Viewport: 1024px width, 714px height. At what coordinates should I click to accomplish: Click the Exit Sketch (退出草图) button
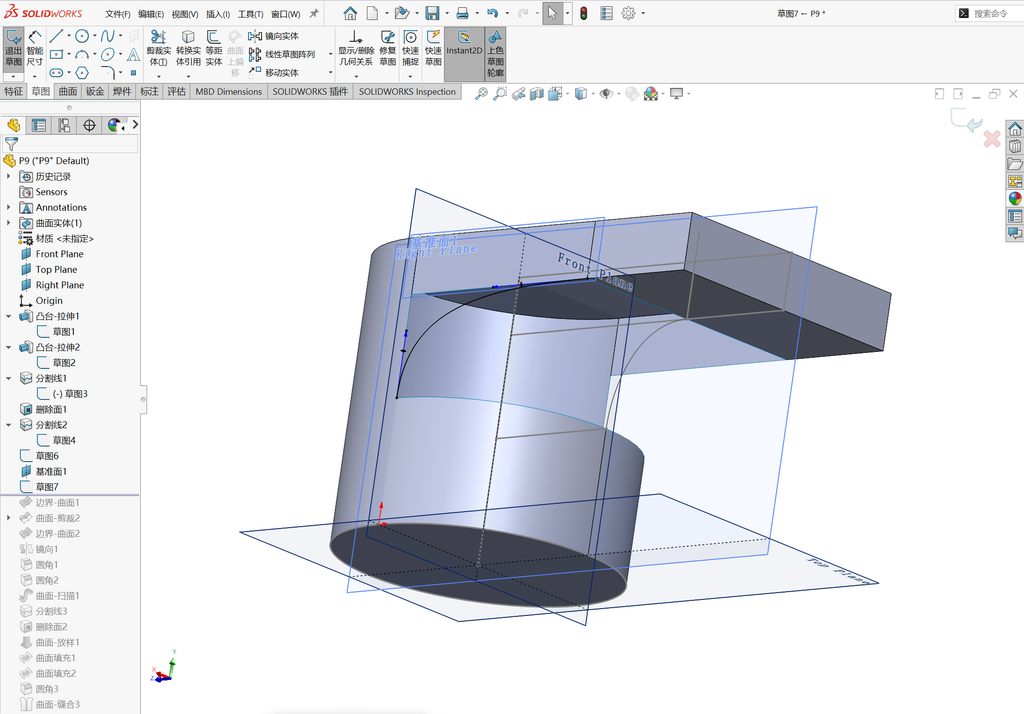[14, 48]
